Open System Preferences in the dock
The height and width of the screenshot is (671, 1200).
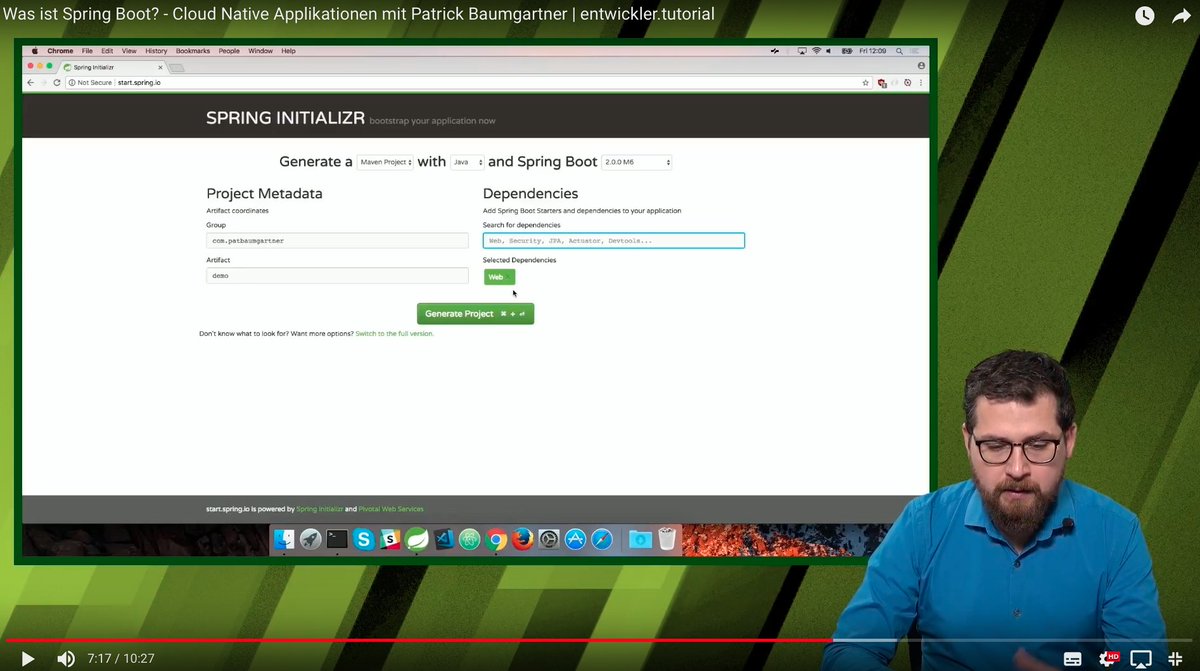(x=549, y=540)
